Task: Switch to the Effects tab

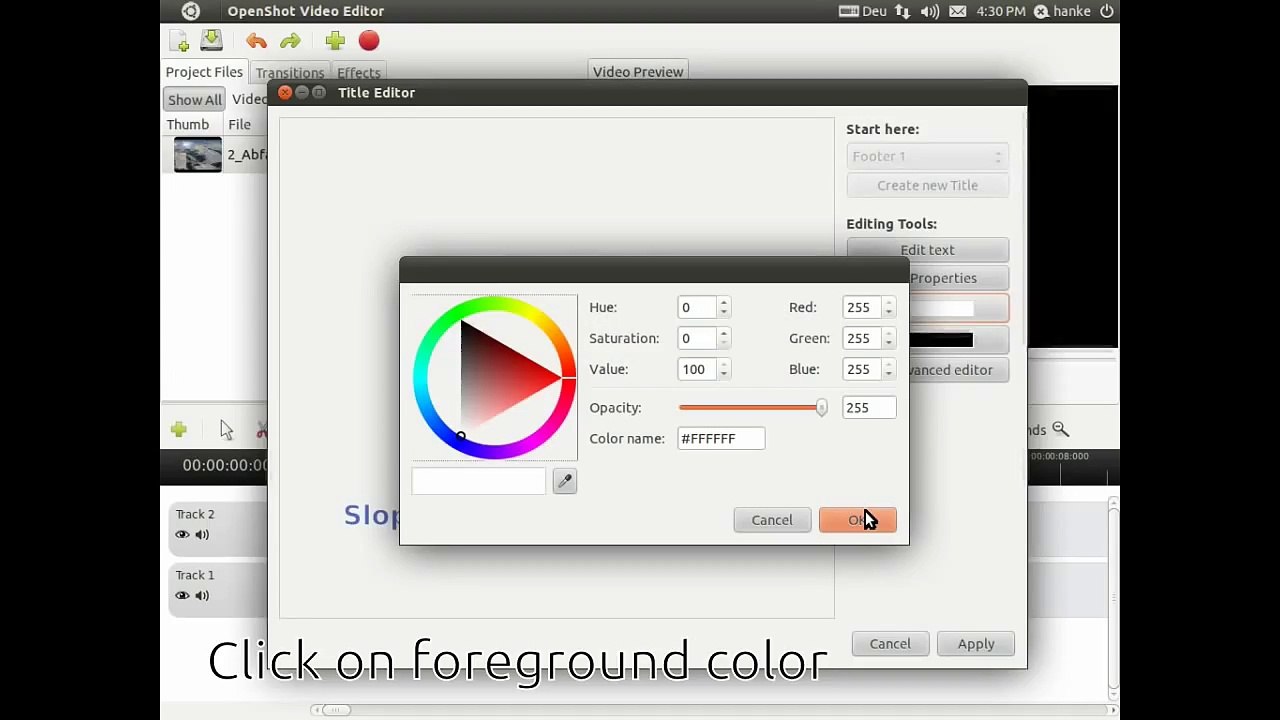Action: [x=358, y=73]
